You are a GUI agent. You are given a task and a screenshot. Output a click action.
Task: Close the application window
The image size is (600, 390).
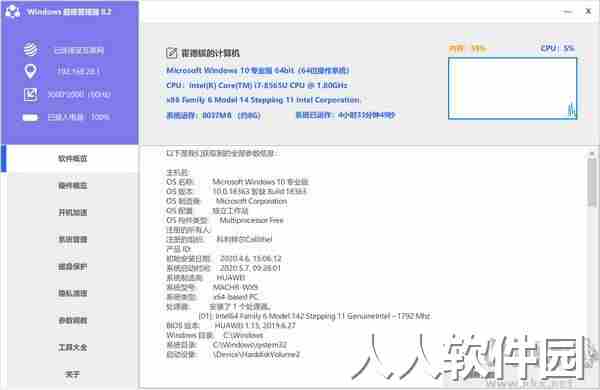click(x=588, y=11)
